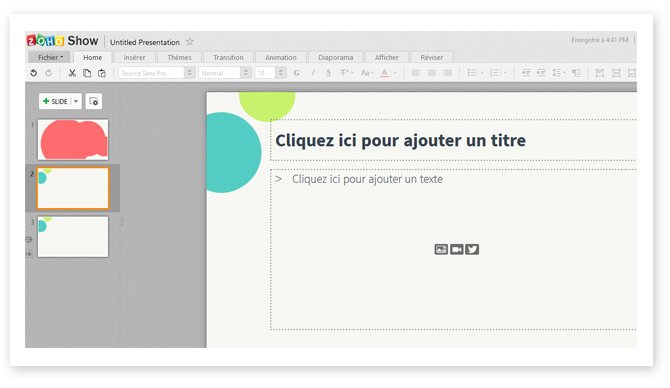This screenshot has width=670, height=388.
Task: Open the superscript text options dropdown
Action: point(347,73)
